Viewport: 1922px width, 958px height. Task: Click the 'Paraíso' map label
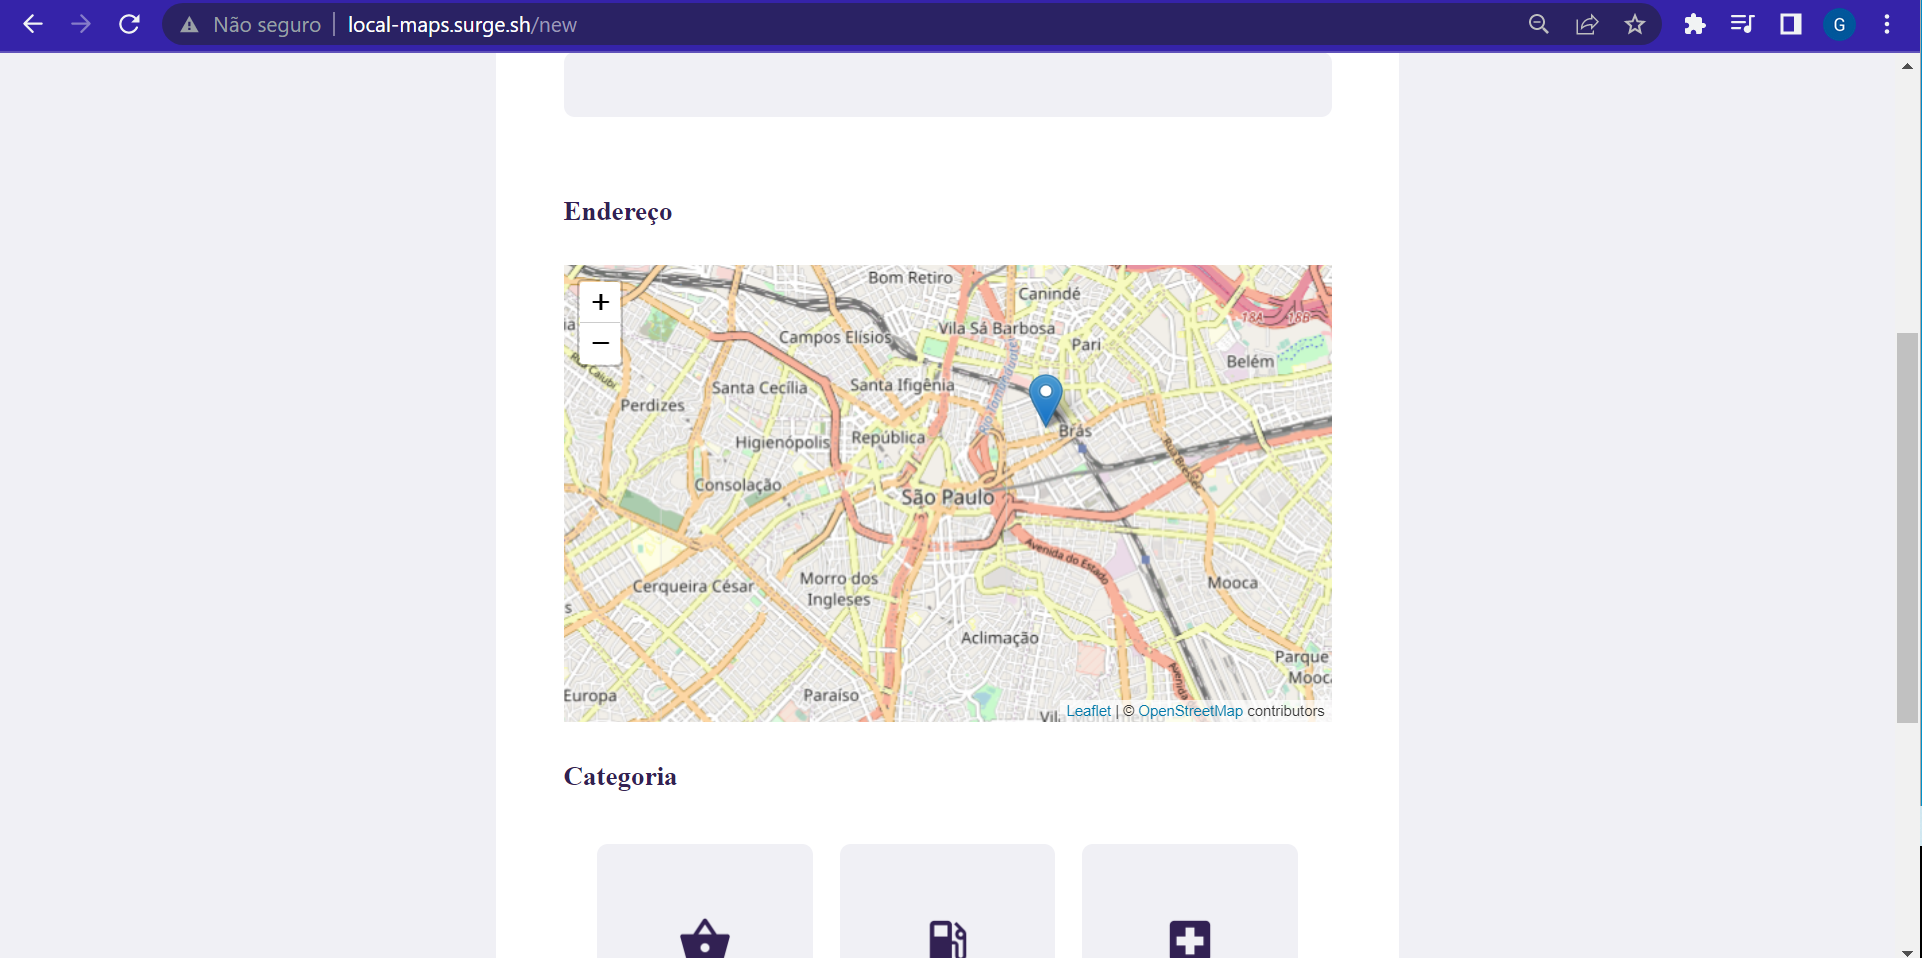point(831,695)
